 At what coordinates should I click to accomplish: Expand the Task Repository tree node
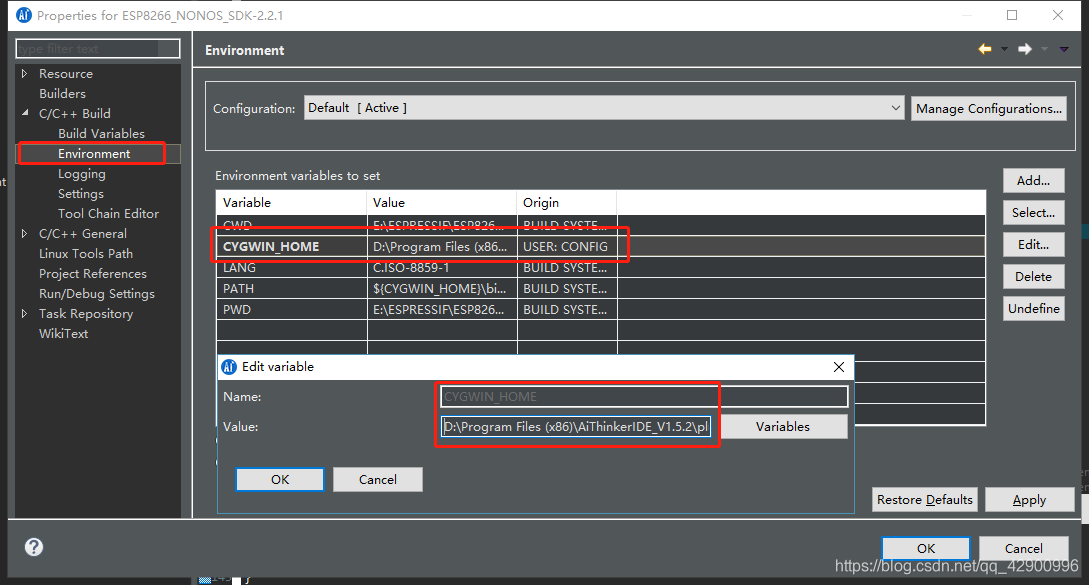tap(25, 313)
